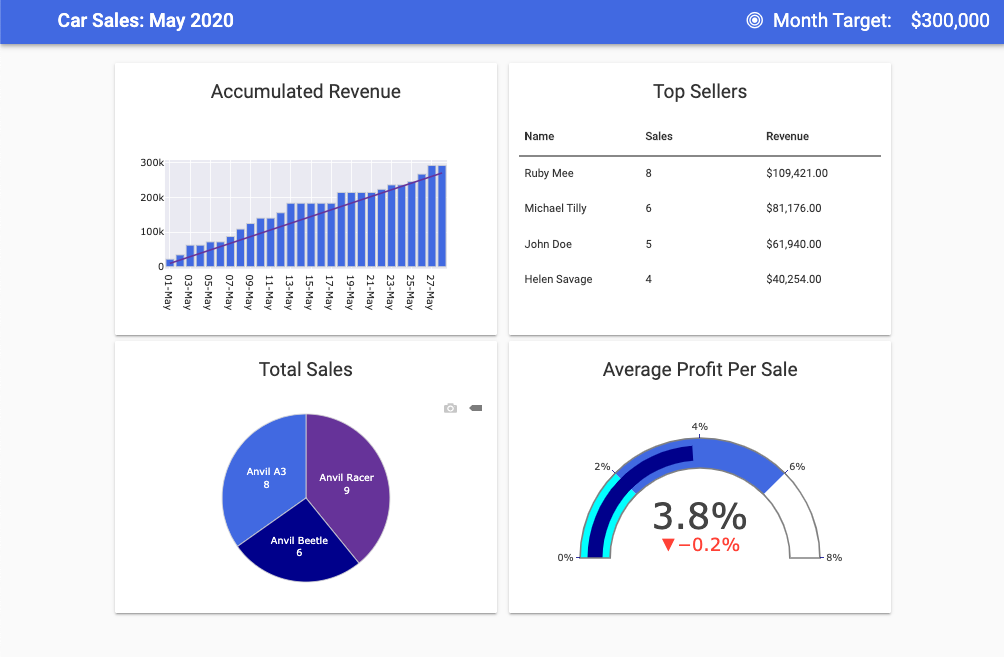
Task: Click the camera download plot icon
Action: tap(450, 408)
